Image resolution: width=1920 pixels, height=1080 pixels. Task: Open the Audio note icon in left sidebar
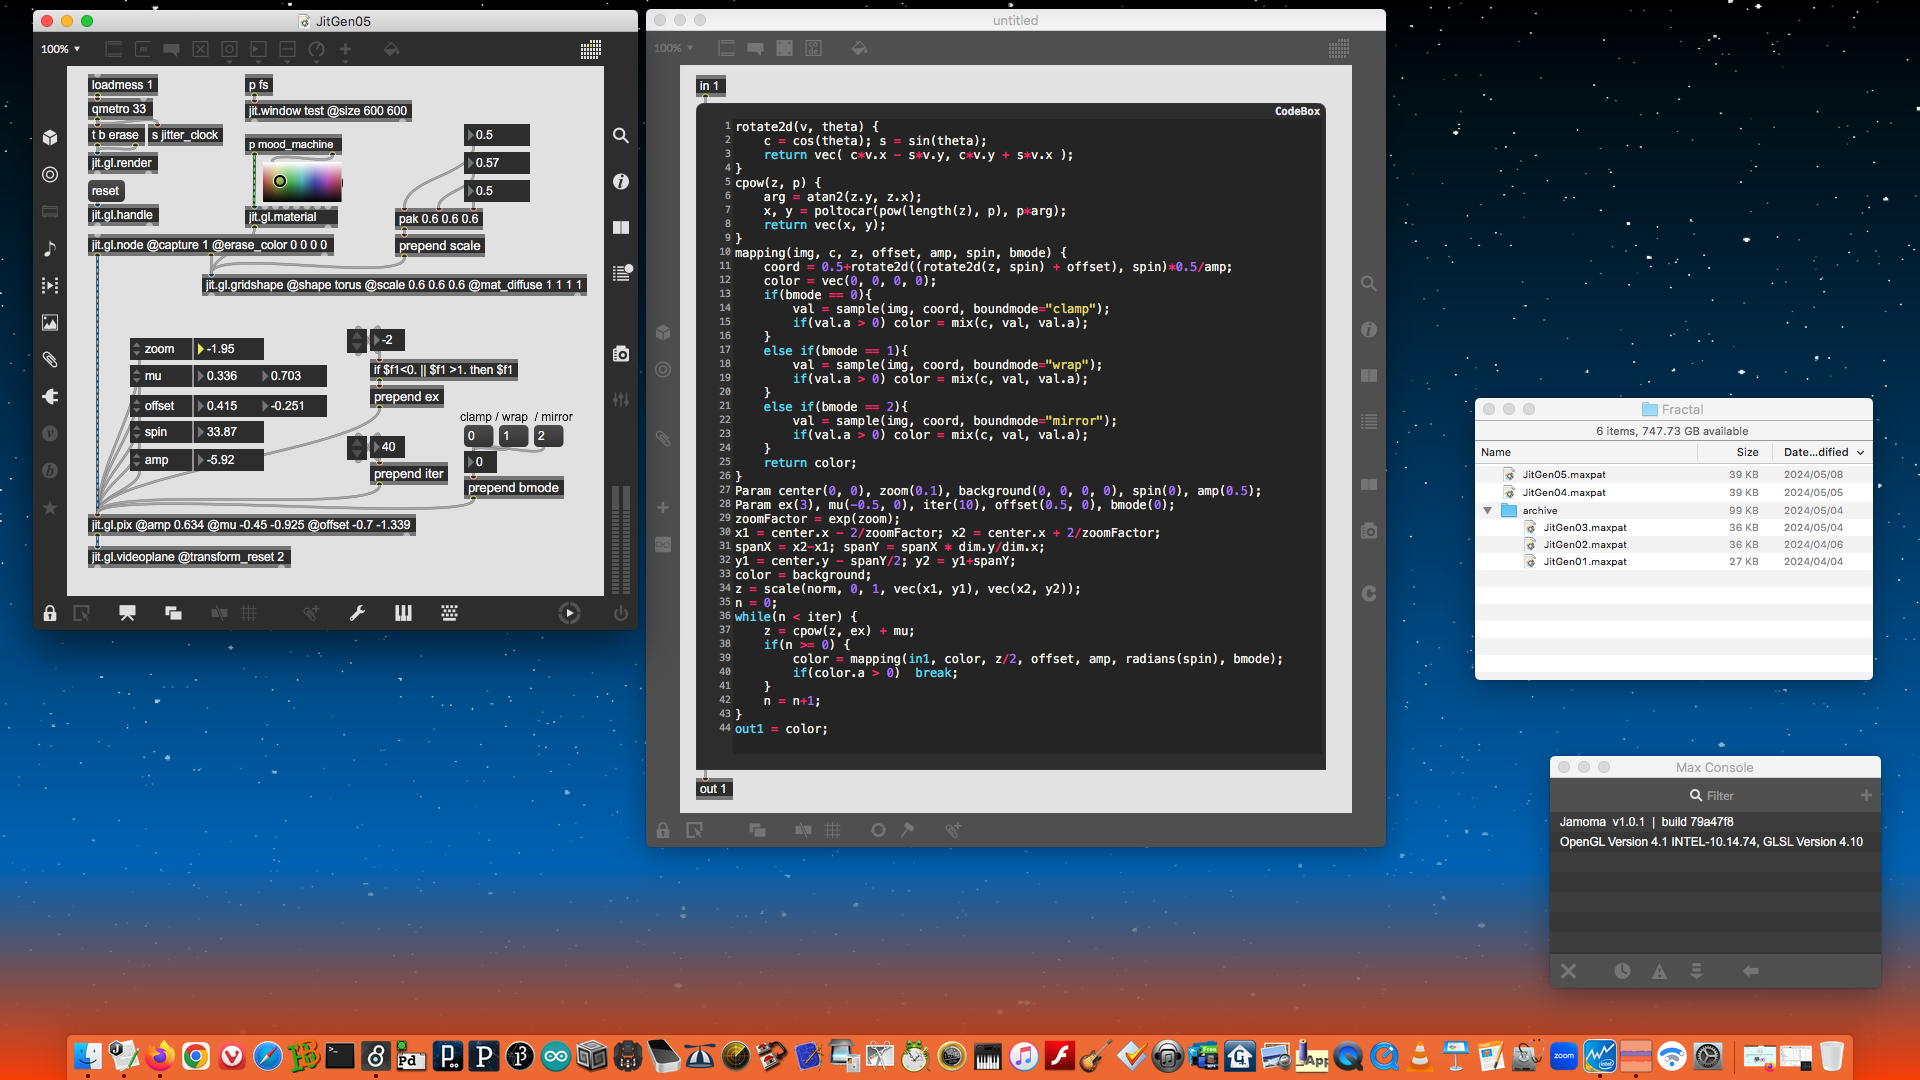(50, 249)
